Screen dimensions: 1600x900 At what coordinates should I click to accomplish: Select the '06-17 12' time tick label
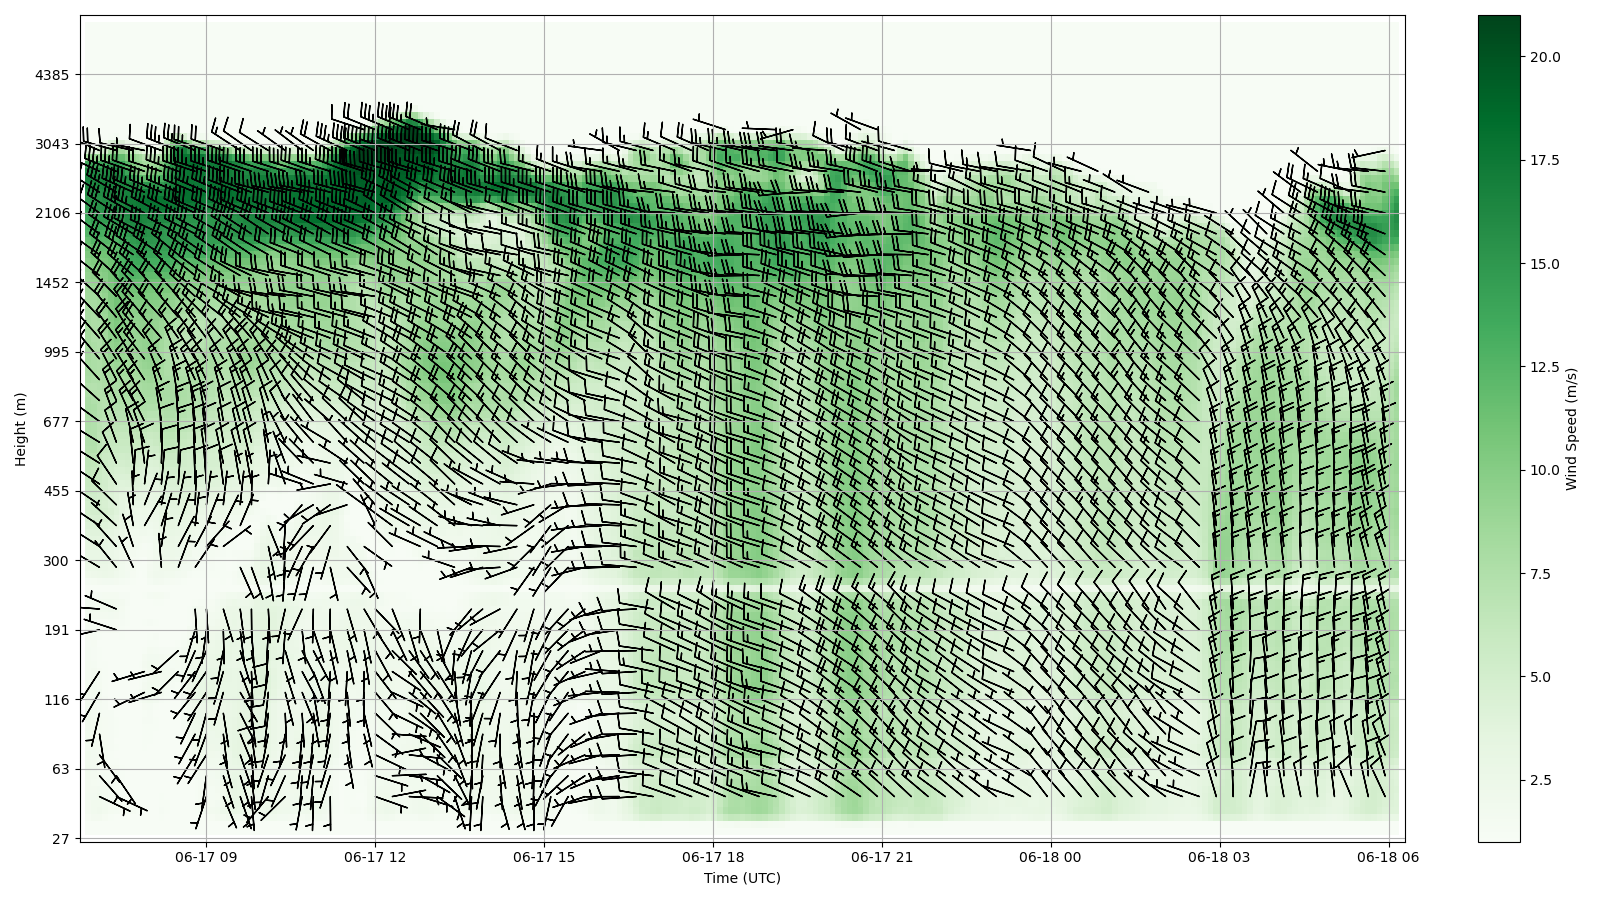tap(375, 857)
